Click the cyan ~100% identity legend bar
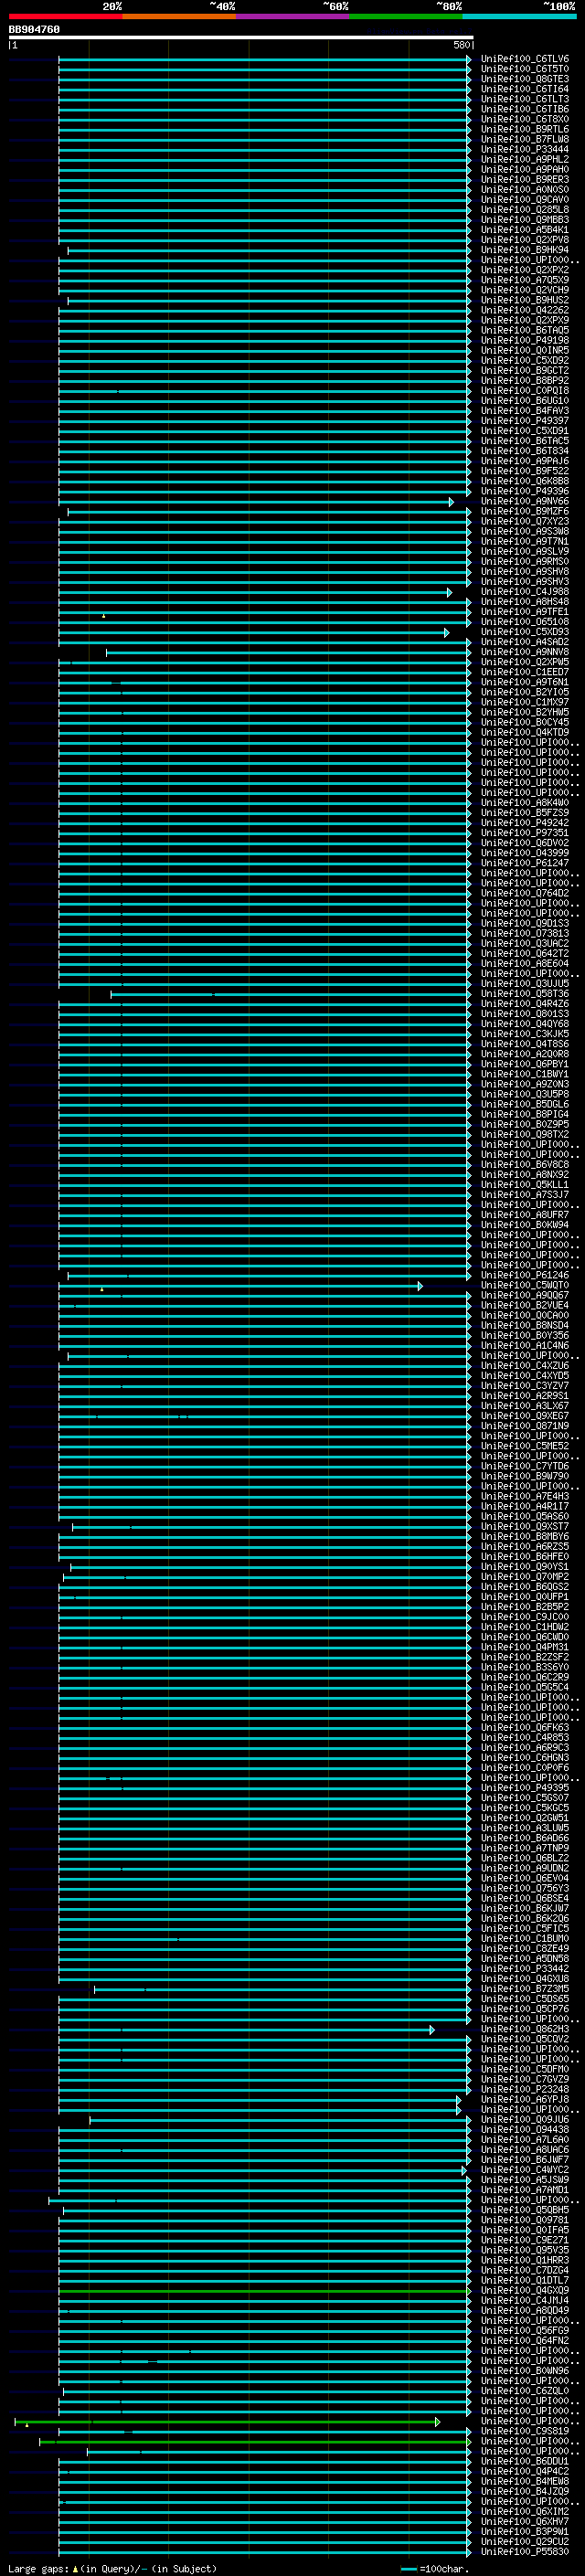Screen dimensions: 585x2576 point(520,17)
